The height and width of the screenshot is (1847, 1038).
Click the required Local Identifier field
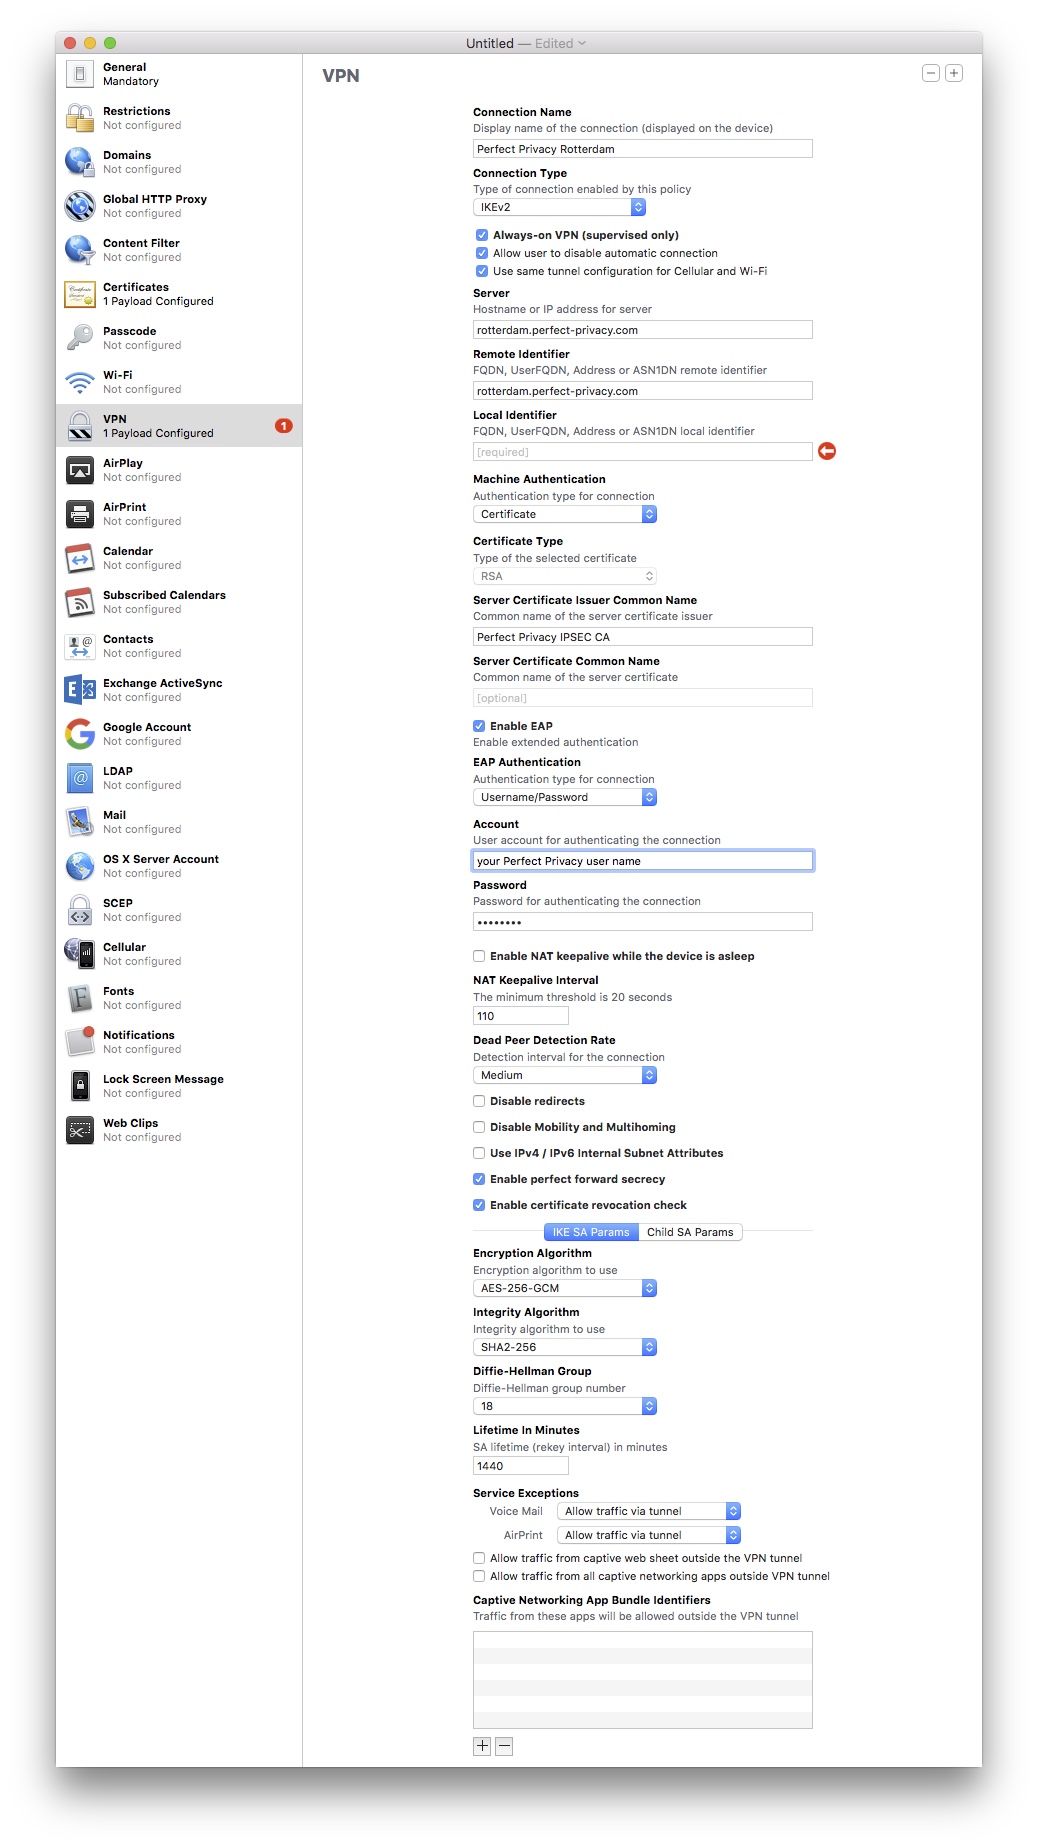(x=643, y=452)
